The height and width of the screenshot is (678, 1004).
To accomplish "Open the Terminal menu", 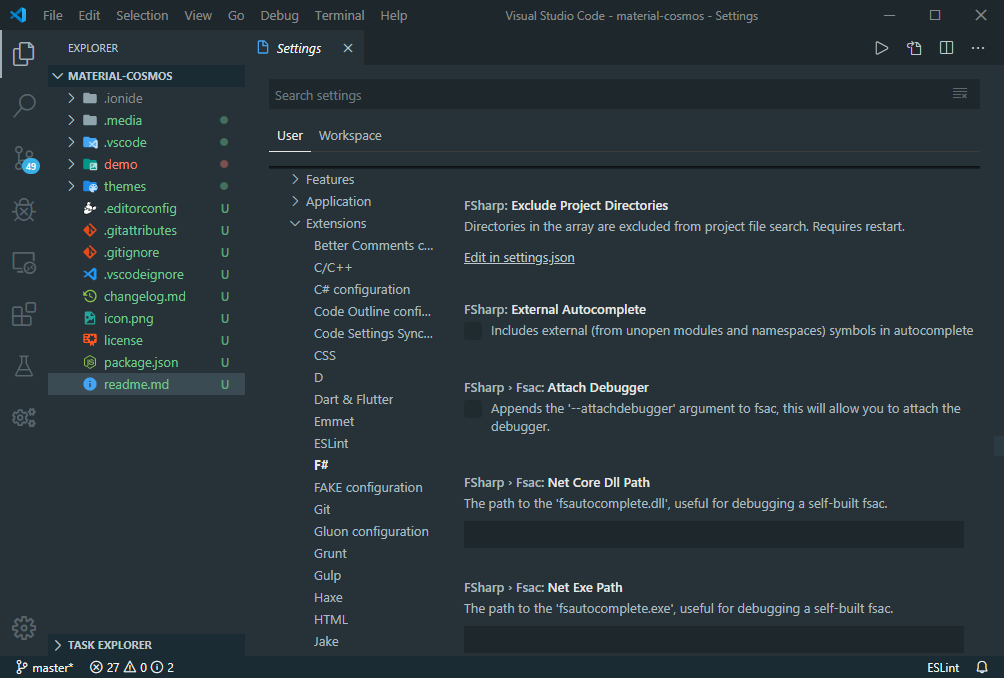I will pos(339,15).
